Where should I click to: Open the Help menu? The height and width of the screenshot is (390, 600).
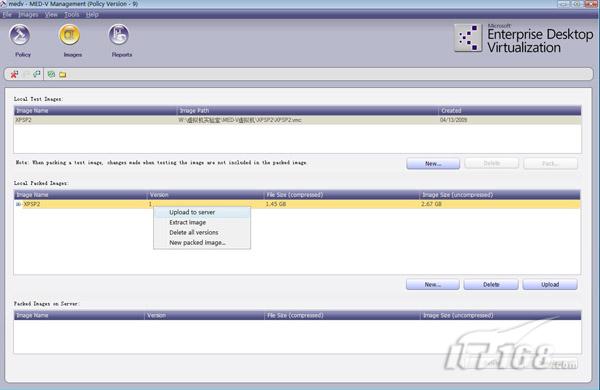[x=92, y=15]
